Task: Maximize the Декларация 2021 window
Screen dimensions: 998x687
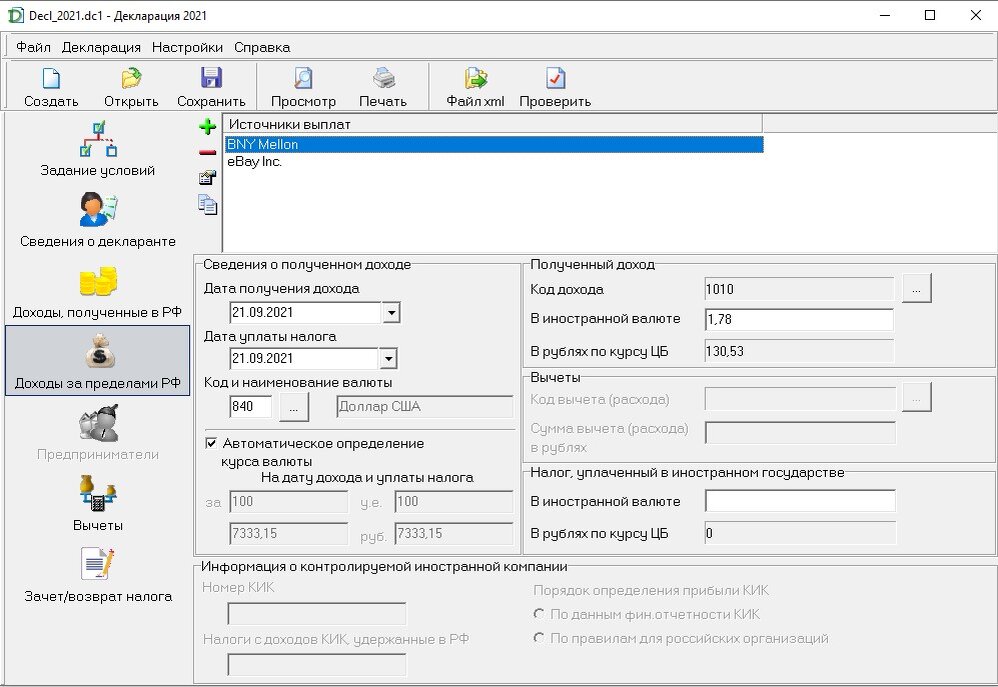Action: (x=930, y=15)
